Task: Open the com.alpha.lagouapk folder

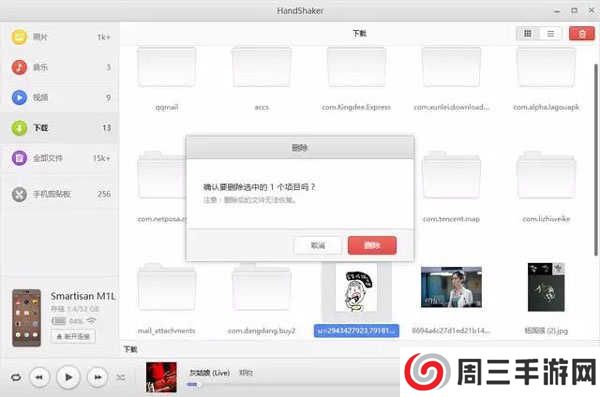Action: (x=546, y=67)
